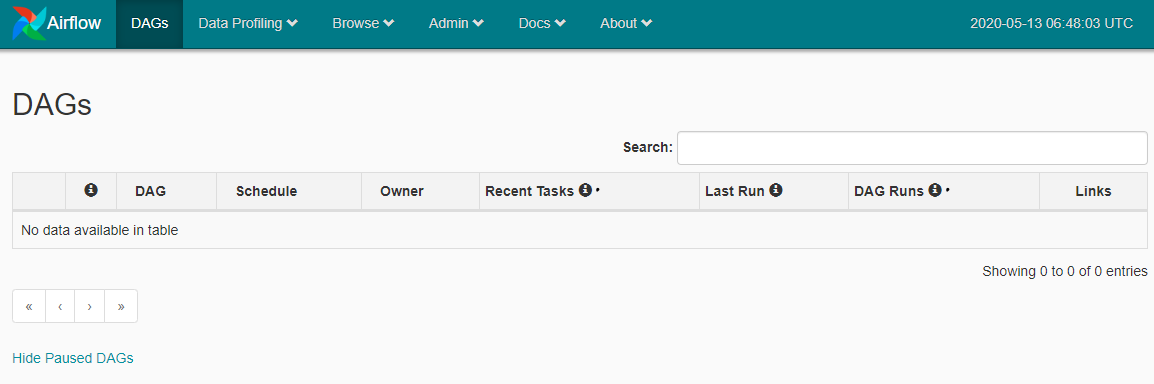Click the Airflow brand name text
This screenshot has height=384, width=1154.
(74, 24)
